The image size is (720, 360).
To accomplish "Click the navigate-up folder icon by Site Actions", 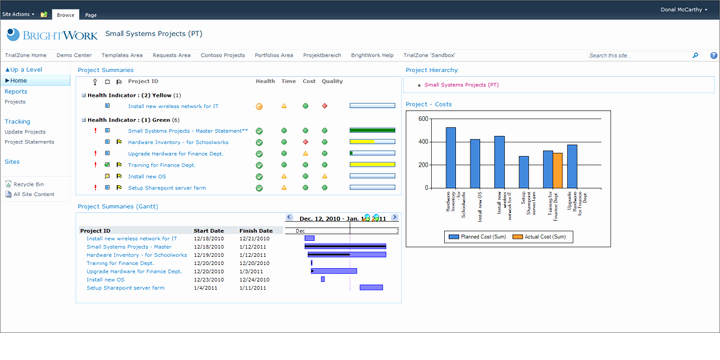I will (x=44, y=15).
